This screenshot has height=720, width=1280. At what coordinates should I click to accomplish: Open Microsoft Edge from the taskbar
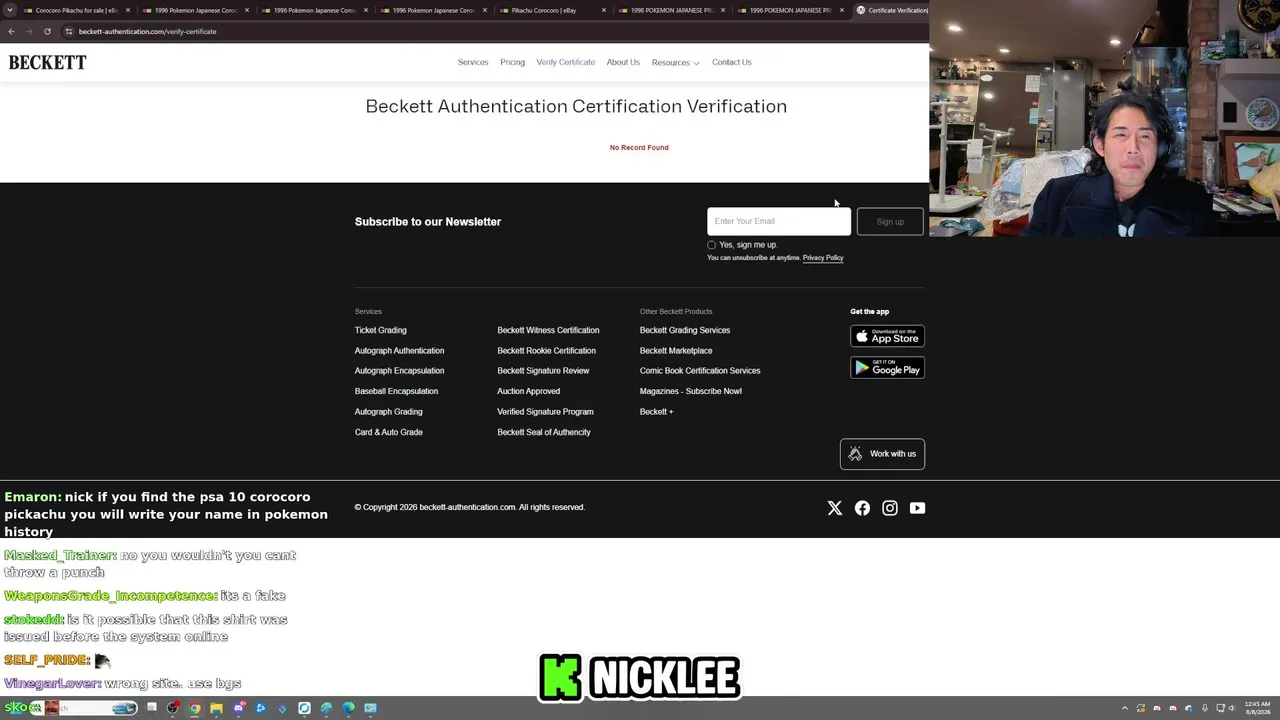point(348,708)
